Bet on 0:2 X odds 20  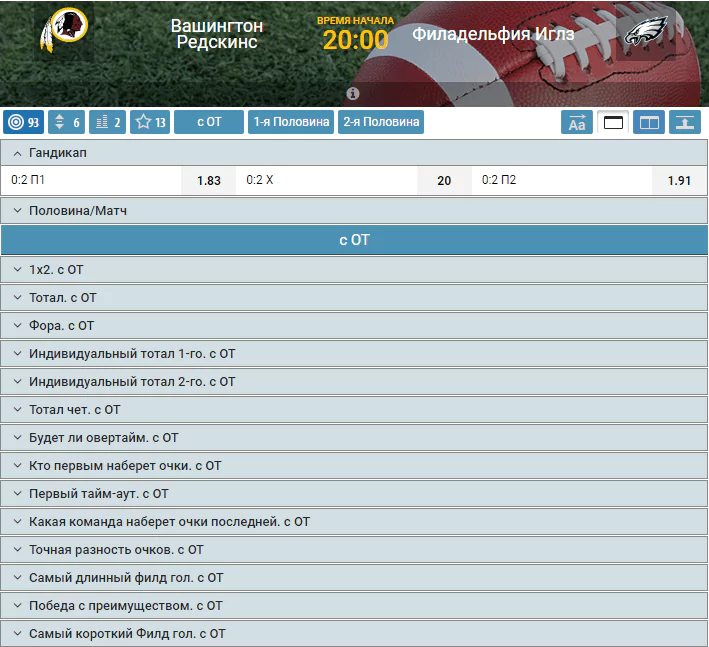pyautogui.click(x=444, y=180)
